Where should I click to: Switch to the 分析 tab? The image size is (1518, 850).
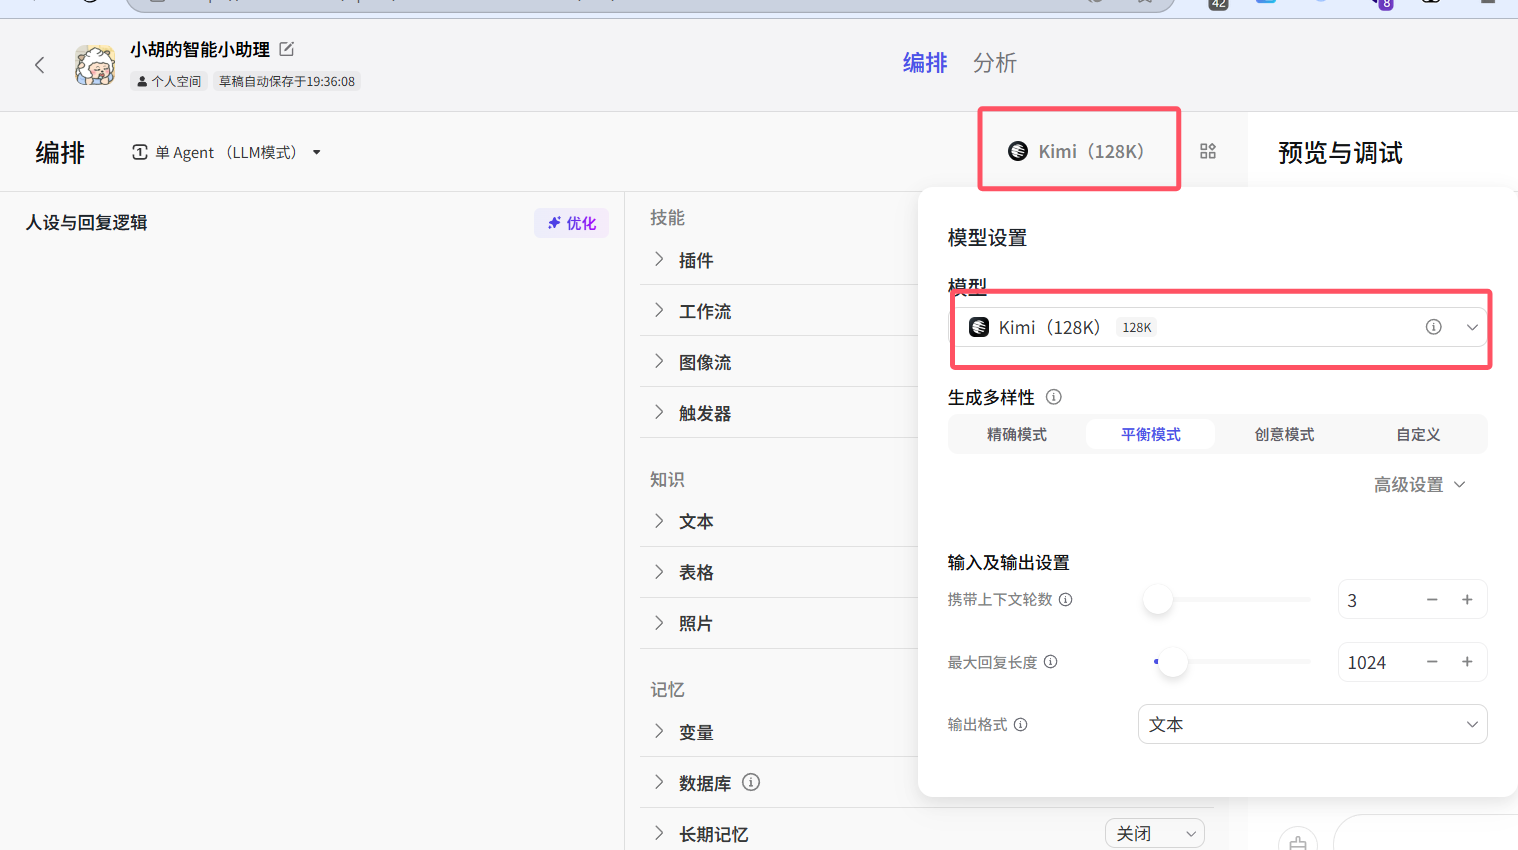(x=995, y=63)
